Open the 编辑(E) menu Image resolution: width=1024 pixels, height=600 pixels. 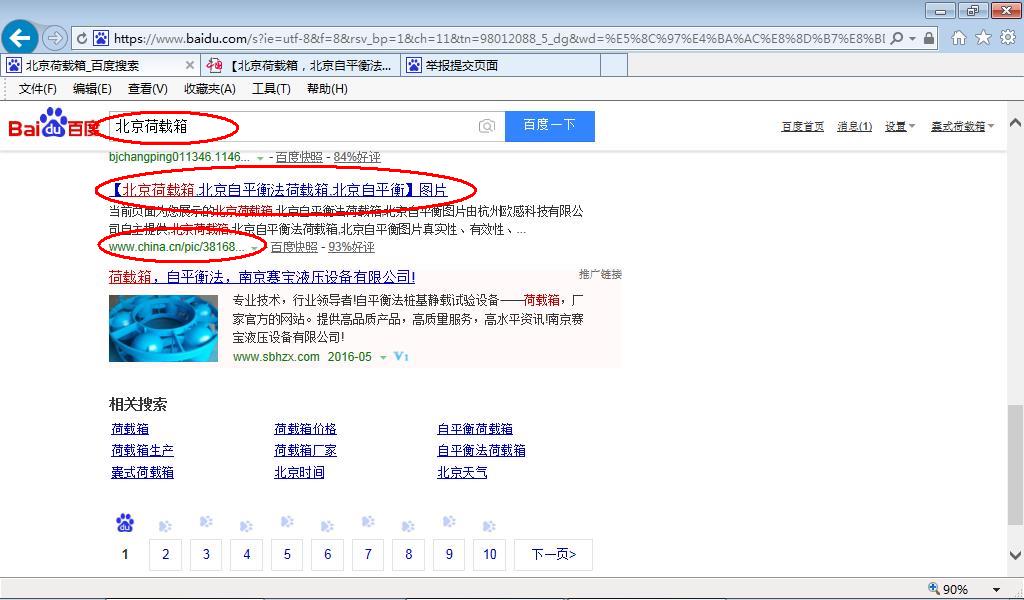(x=92, y=89)
